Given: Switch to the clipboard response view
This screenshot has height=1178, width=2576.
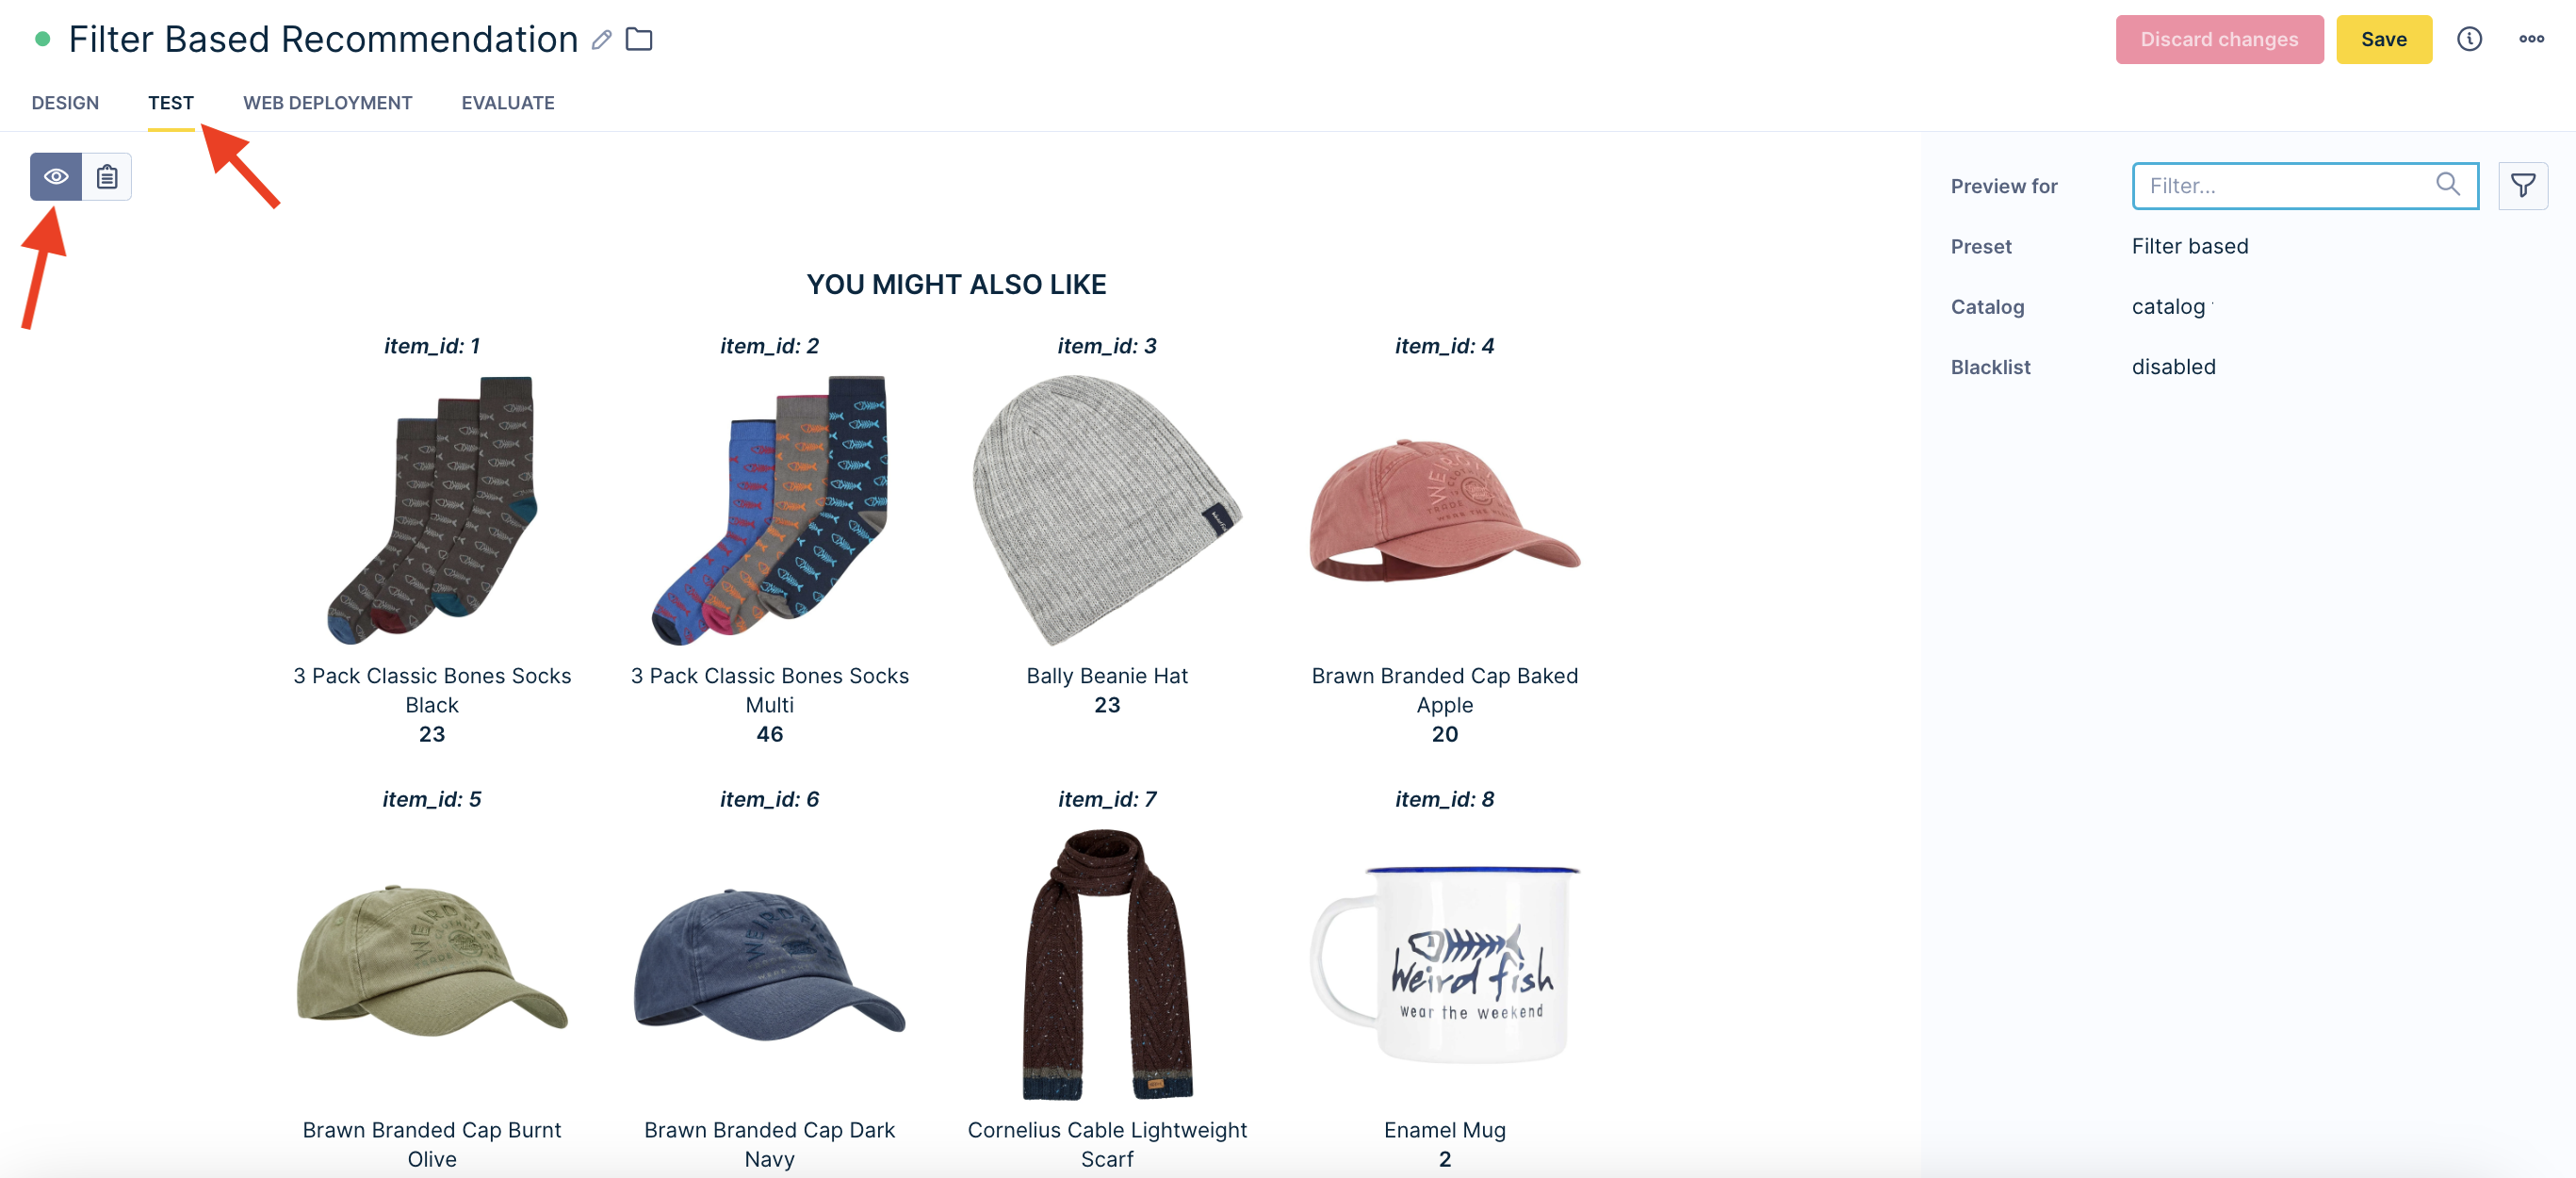Looking at the screenshot, I should [107, 177].
